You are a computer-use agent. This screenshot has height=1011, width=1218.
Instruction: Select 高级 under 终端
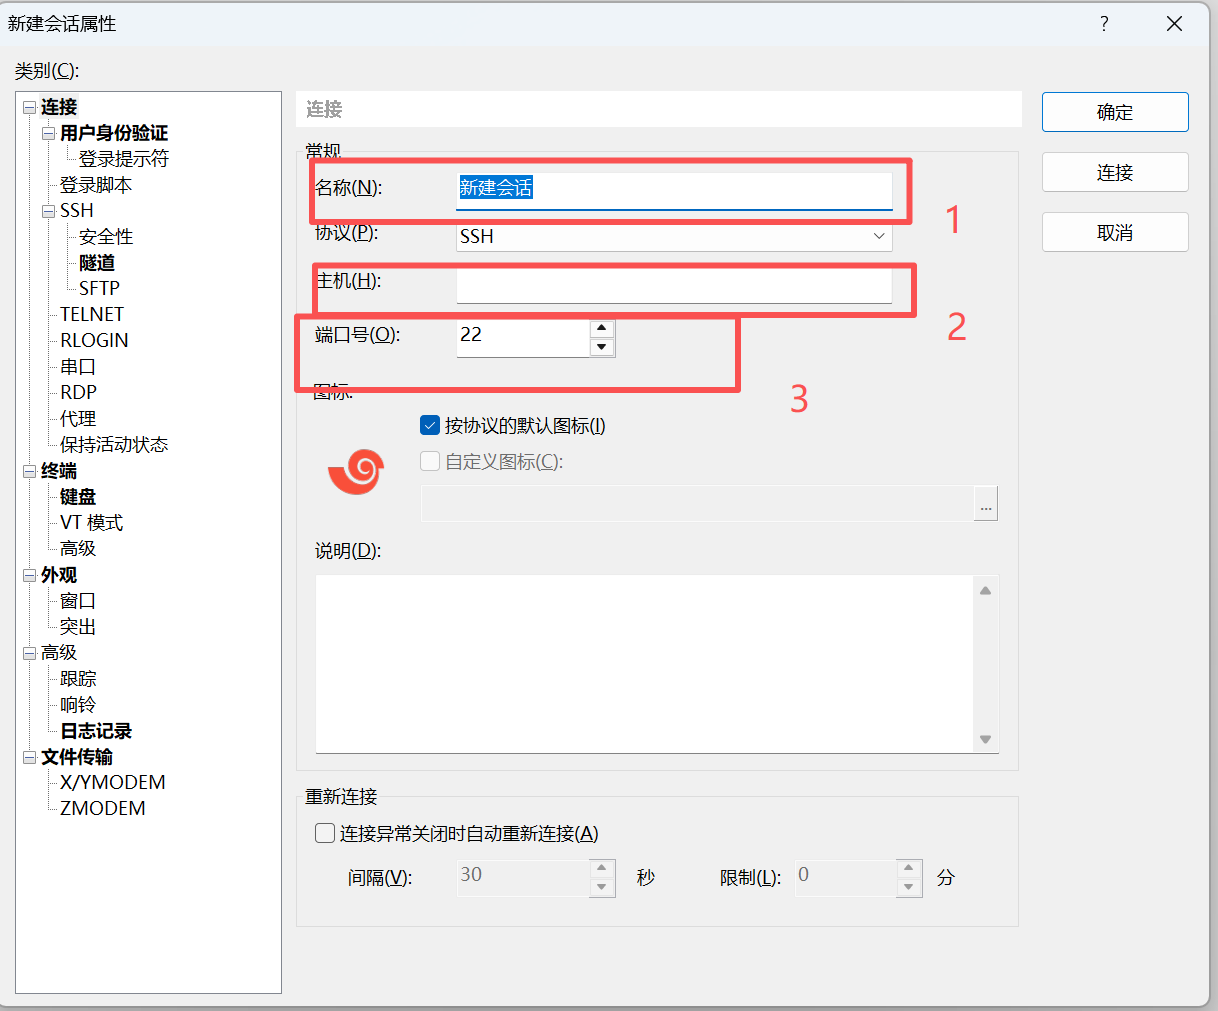tap(78, 549)
